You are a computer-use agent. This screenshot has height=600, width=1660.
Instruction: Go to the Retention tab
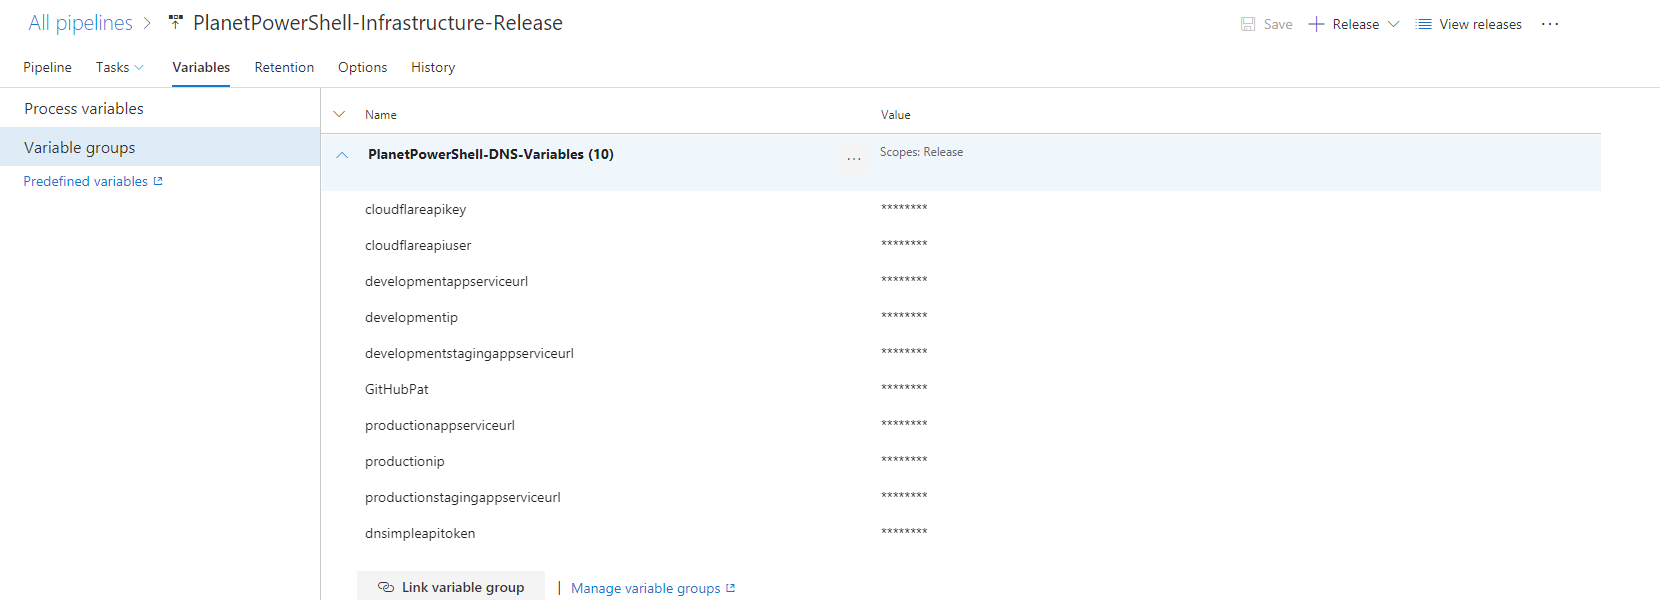tap(284, 67)
